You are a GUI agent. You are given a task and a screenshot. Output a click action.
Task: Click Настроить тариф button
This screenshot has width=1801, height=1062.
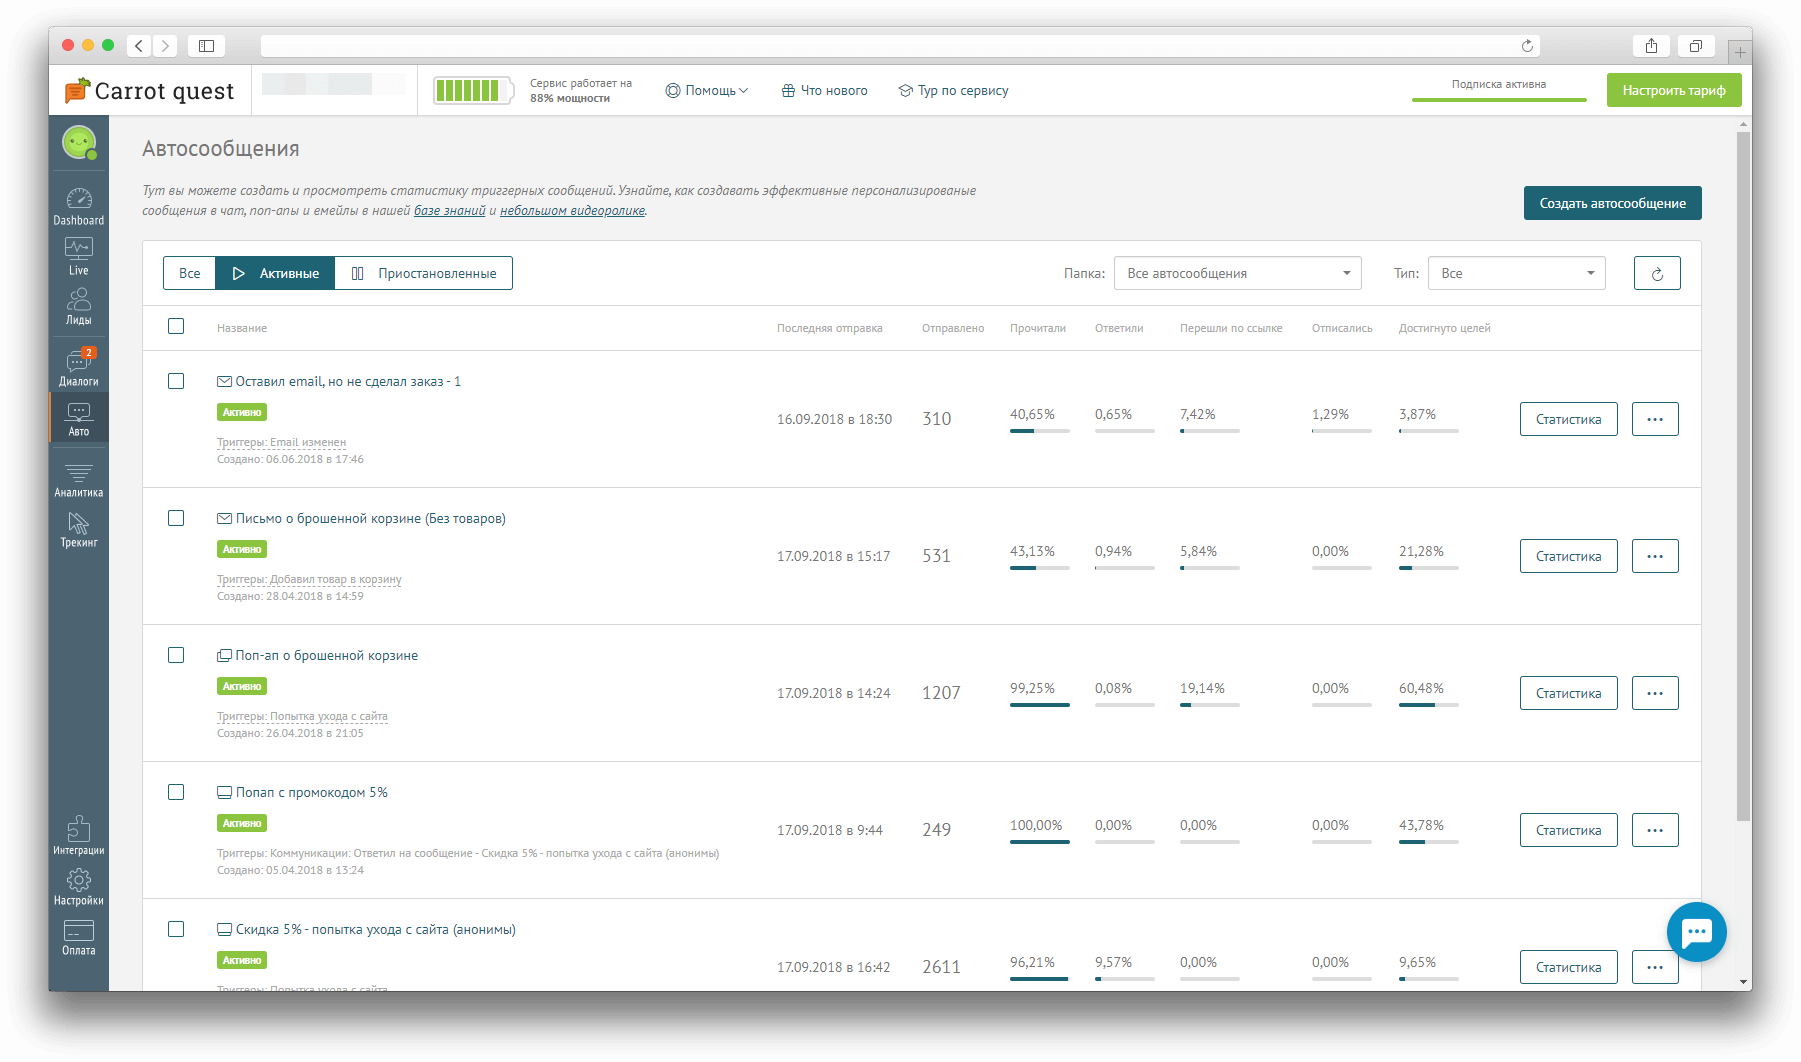[1674, 90]
